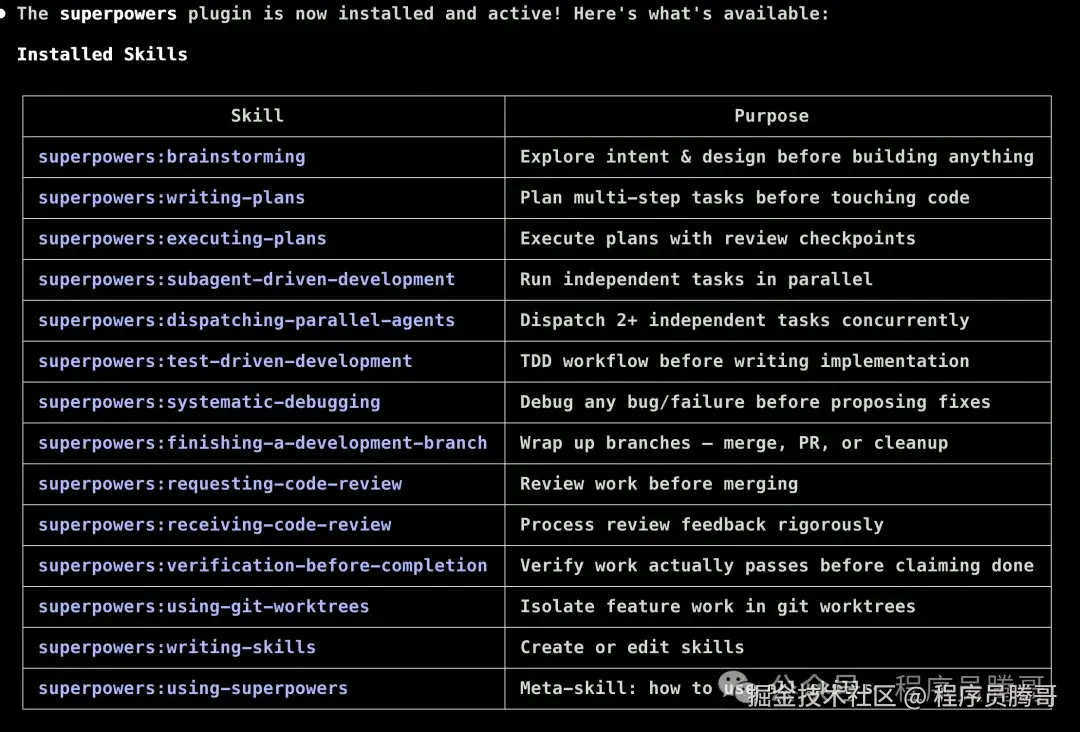This screenshot has width=1080, height=732.
Task: Select the superpowers:executing-plans row
Action: coord(182,239)
